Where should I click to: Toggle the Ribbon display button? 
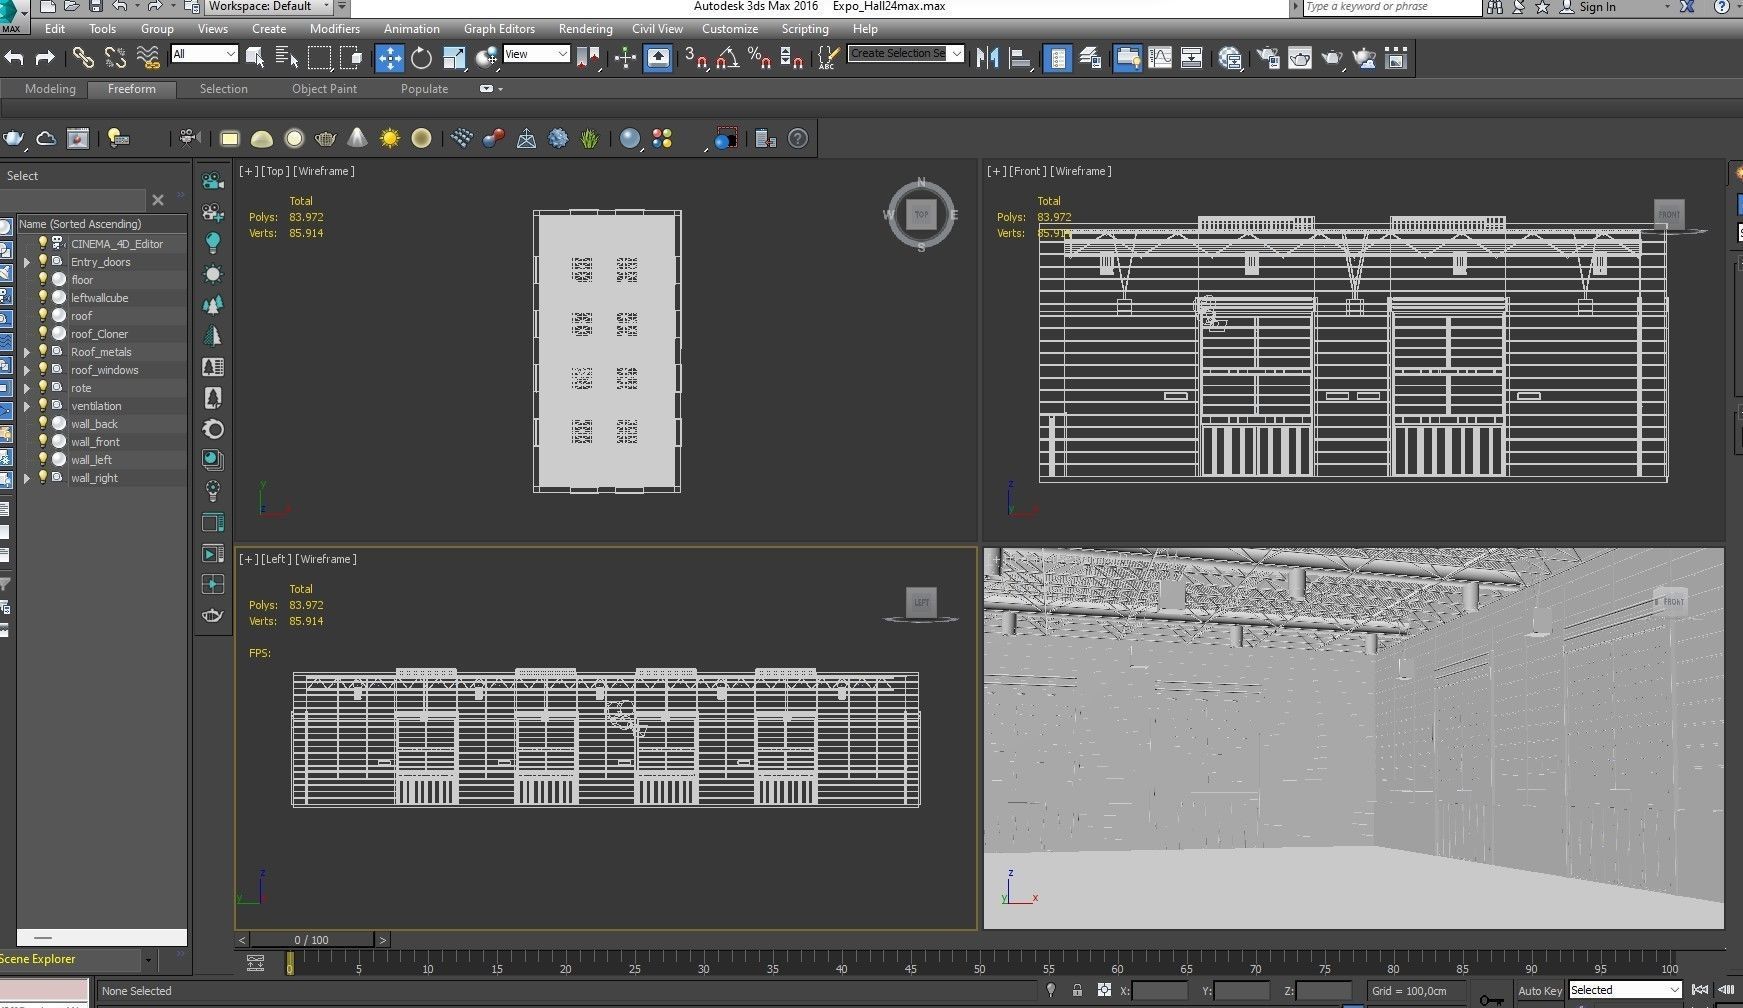tap(1127, 58)
